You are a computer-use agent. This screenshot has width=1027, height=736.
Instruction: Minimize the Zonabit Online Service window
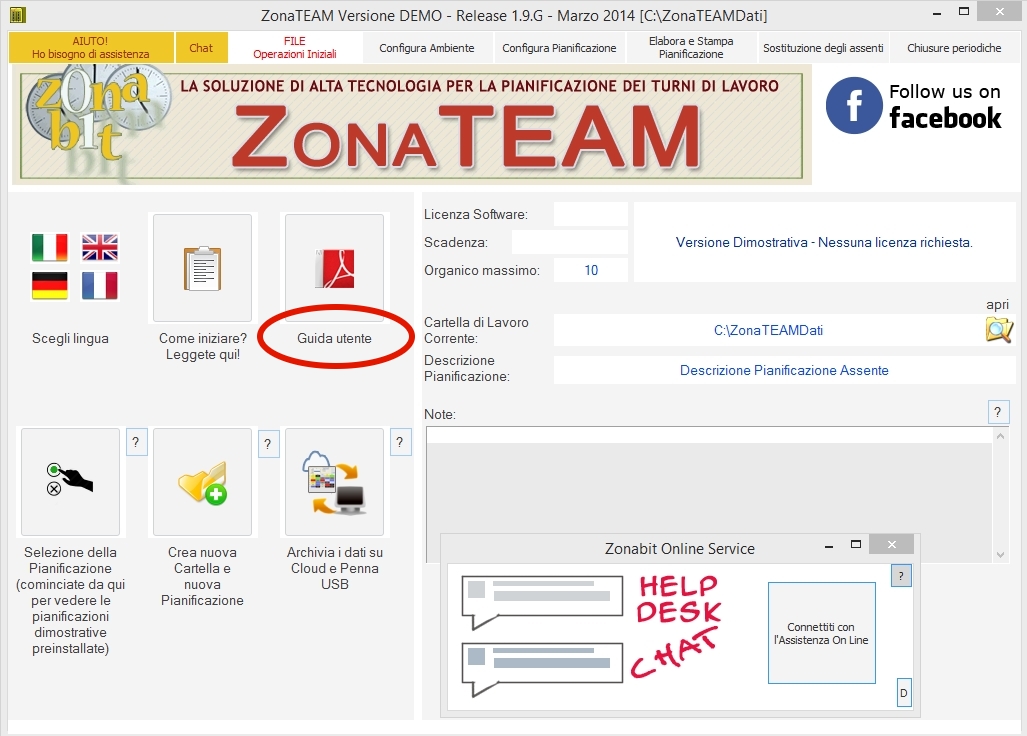829,545
